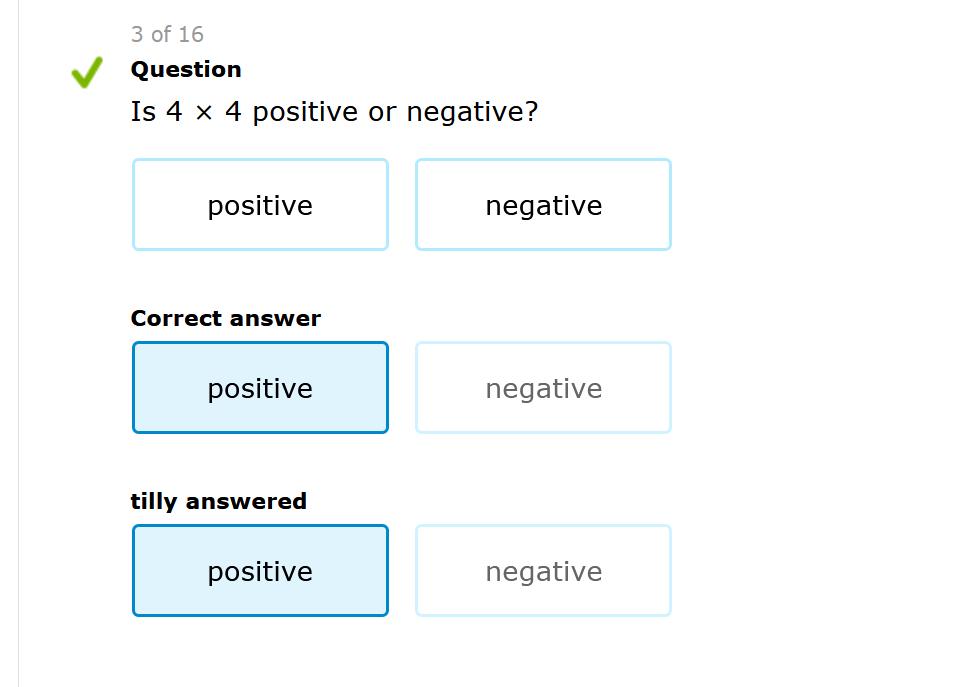Select the top 'positive' answer choice
This screenshot has height=687, width=960.
pos(260,205)
